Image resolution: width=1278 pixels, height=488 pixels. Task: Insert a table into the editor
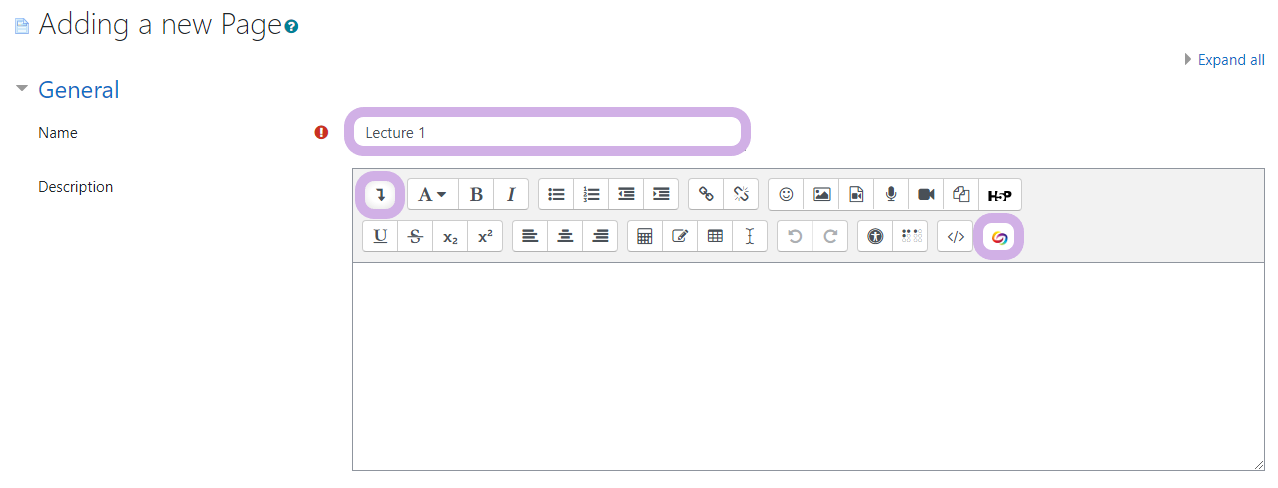[x=715, y=236]
